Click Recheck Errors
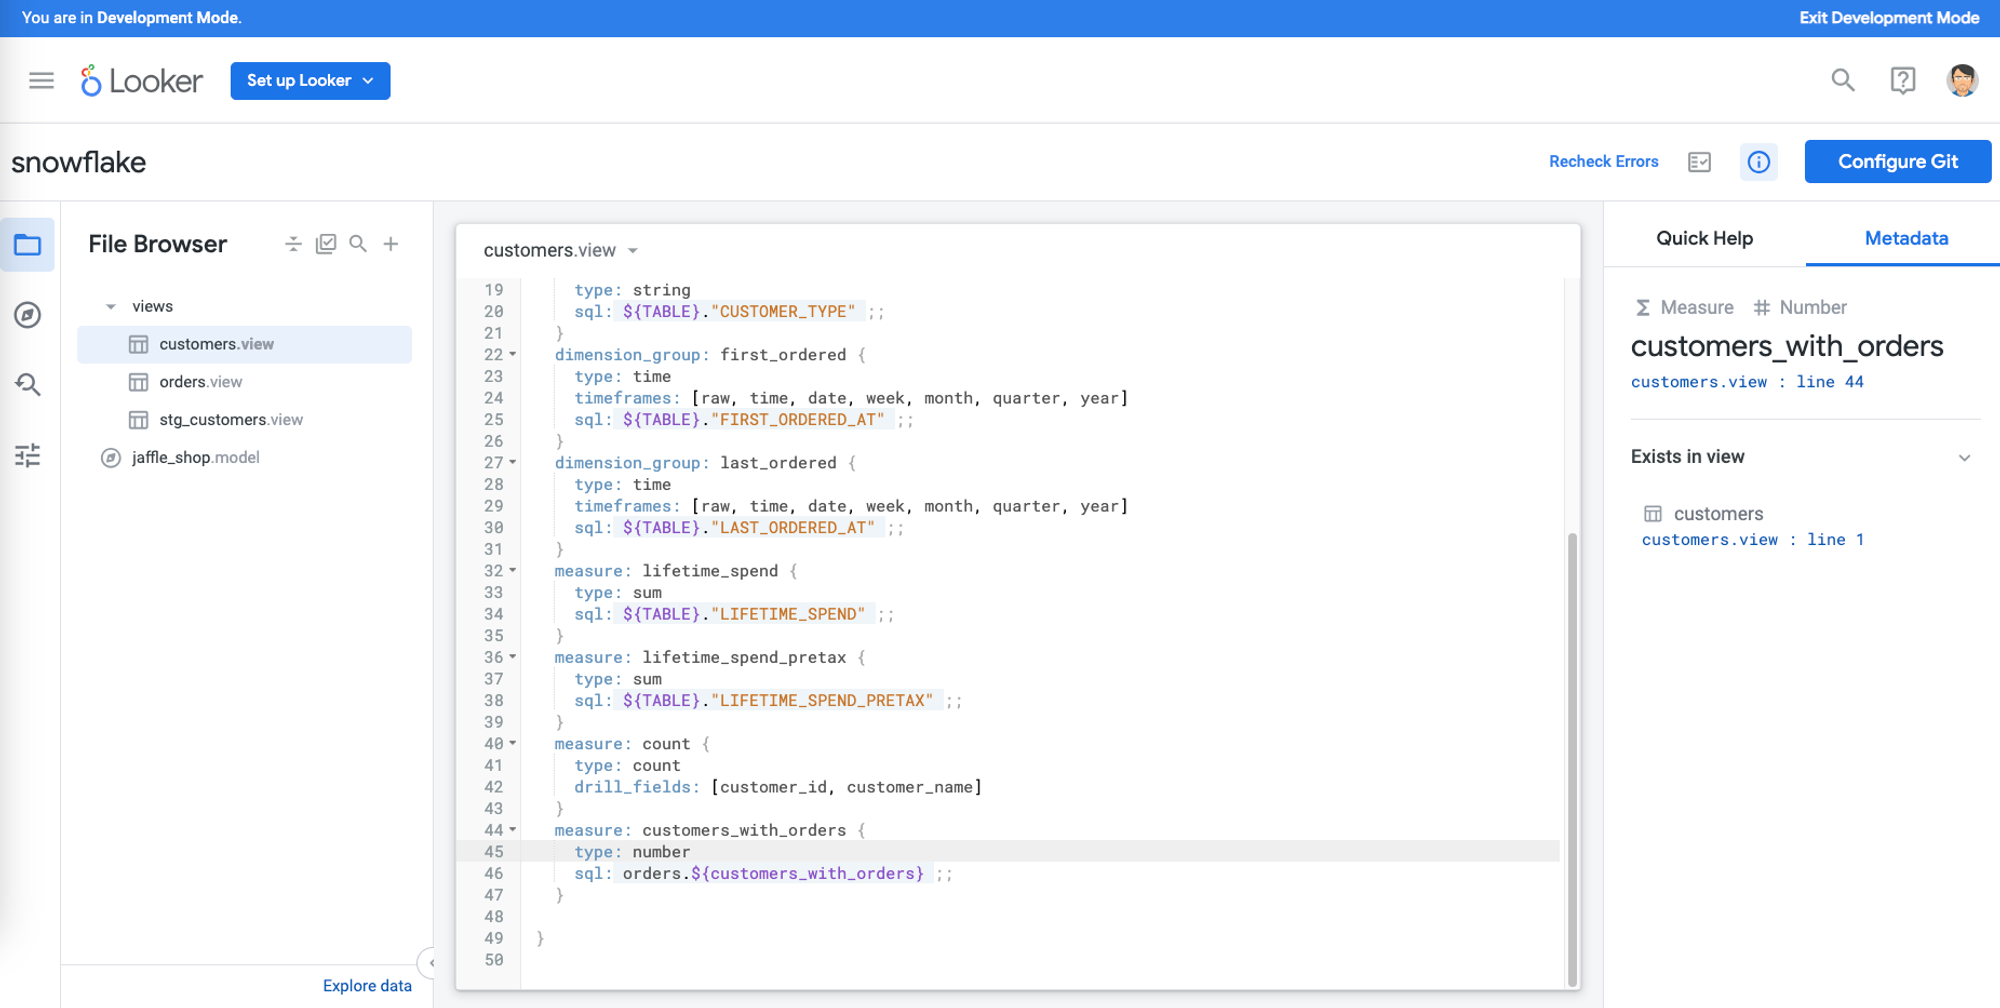 1603,162
